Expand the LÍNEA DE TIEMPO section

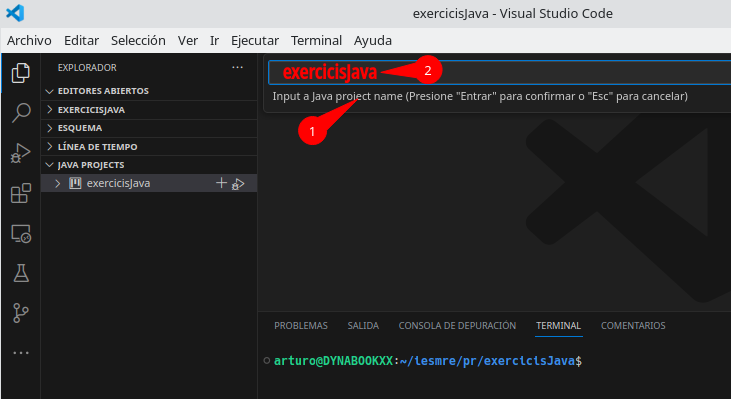149,147
